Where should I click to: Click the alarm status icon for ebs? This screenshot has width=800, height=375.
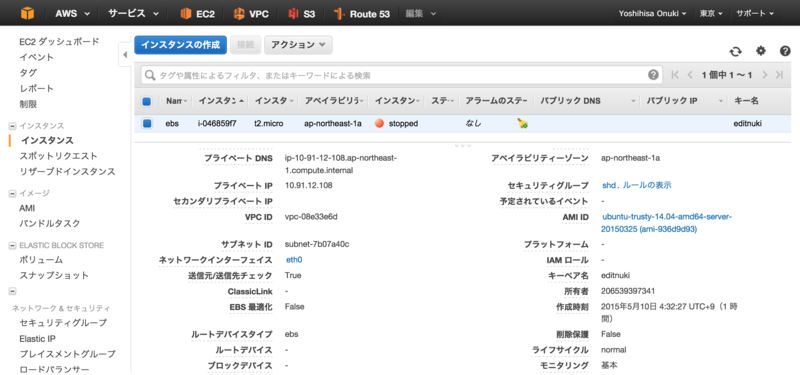tap(522, 123)
